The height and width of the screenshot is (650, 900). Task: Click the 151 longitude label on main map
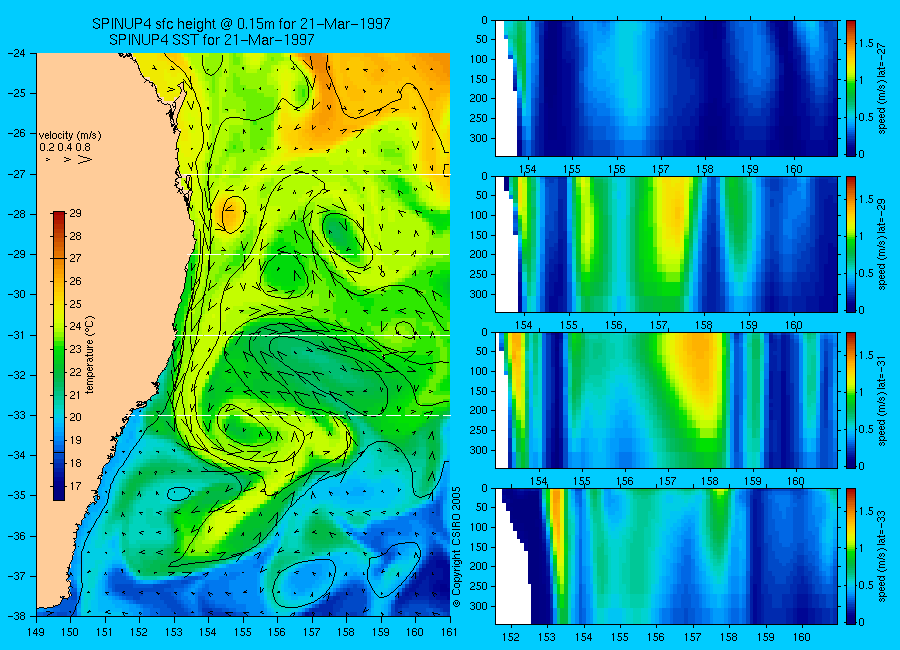[x=105, y=632]
